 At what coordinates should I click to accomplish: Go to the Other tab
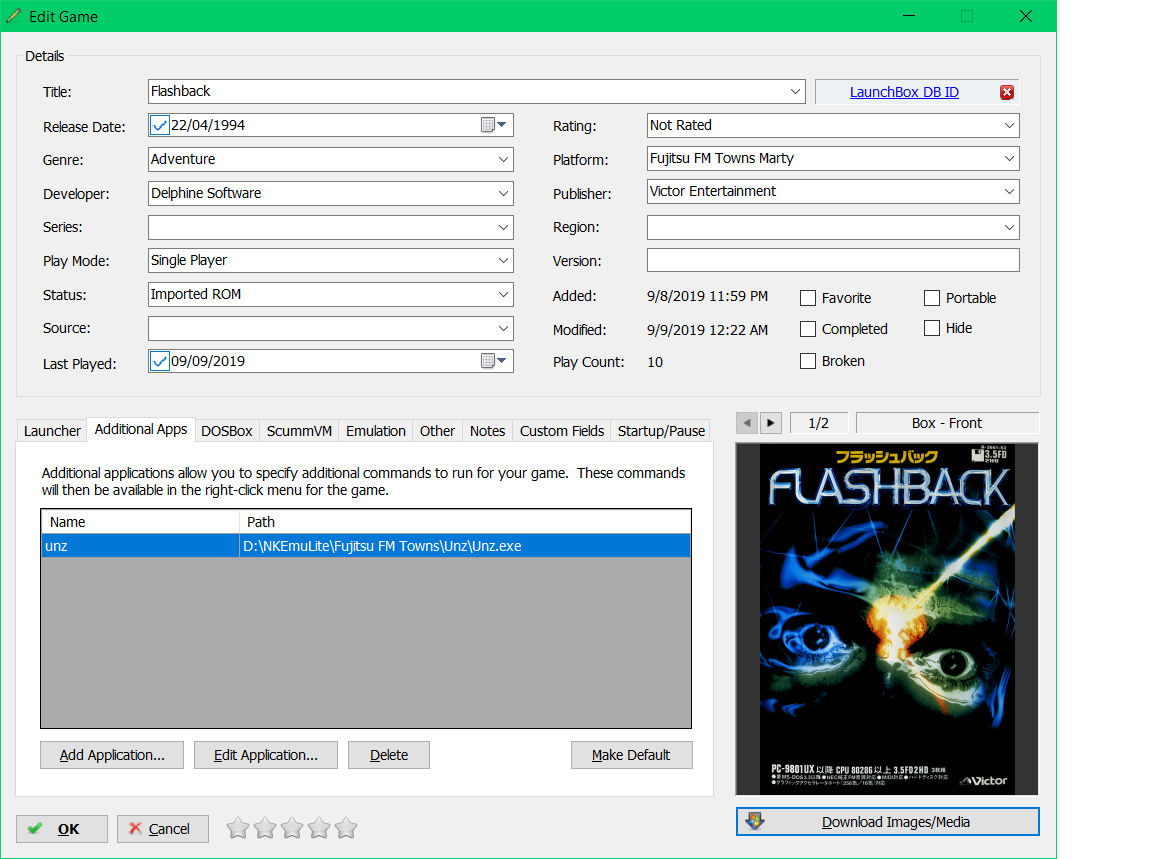tap(437, 431)
